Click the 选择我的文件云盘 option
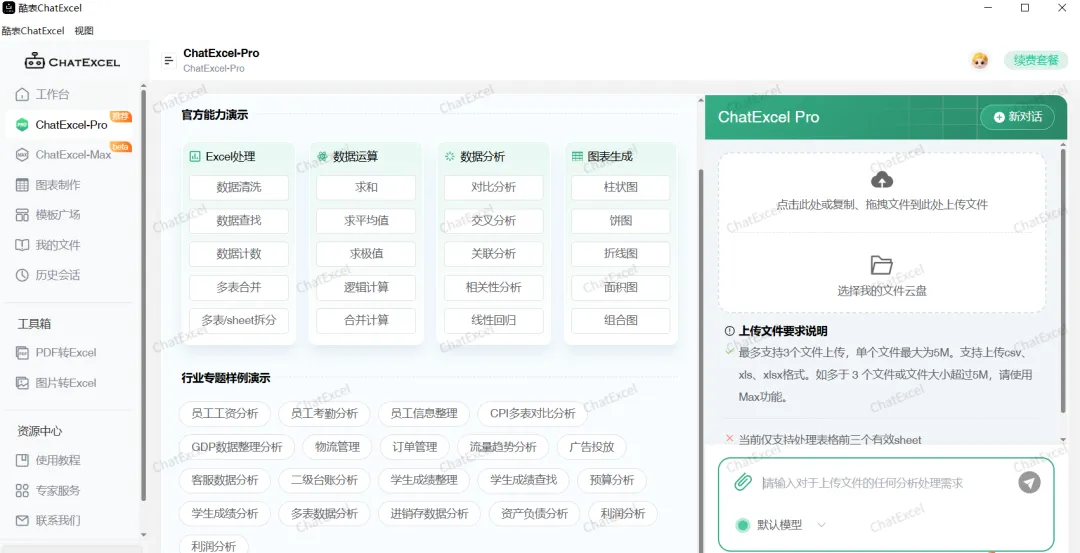The height and width of the screenshot is (553, 1080). 882,291
